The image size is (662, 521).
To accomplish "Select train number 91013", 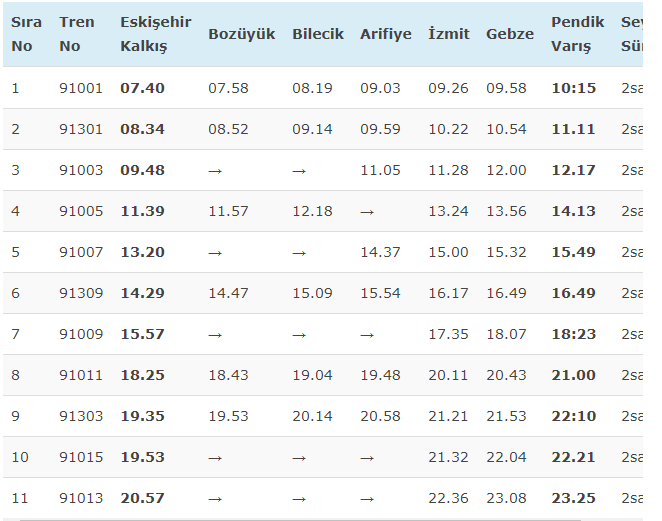I will (x=81, y=498).
